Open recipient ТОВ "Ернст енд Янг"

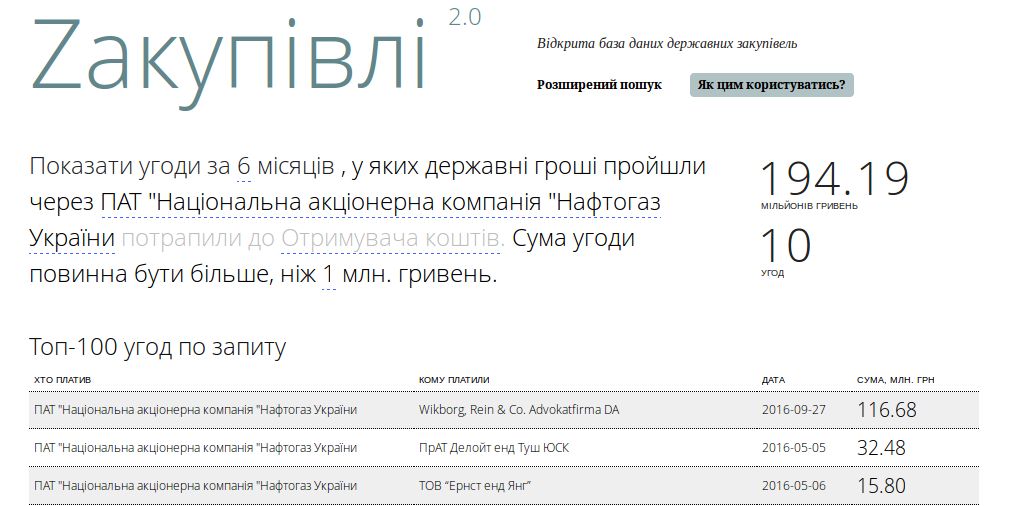pyautogui.click(x=475, y=486)
